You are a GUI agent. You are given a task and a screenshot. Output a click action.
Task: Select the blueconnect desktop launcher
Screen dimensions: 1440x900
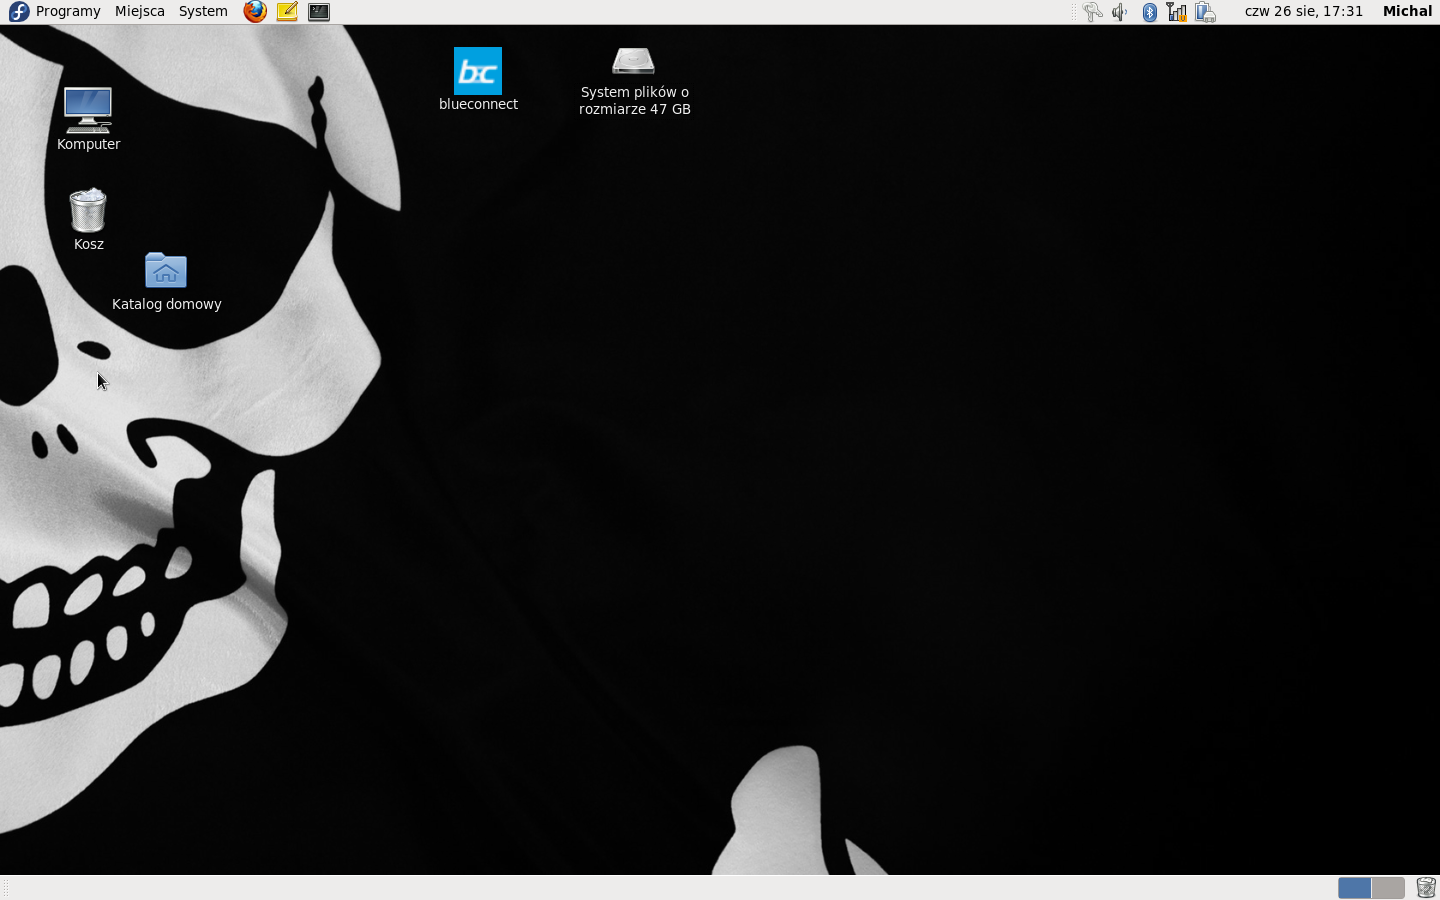[x=478, y=72]
